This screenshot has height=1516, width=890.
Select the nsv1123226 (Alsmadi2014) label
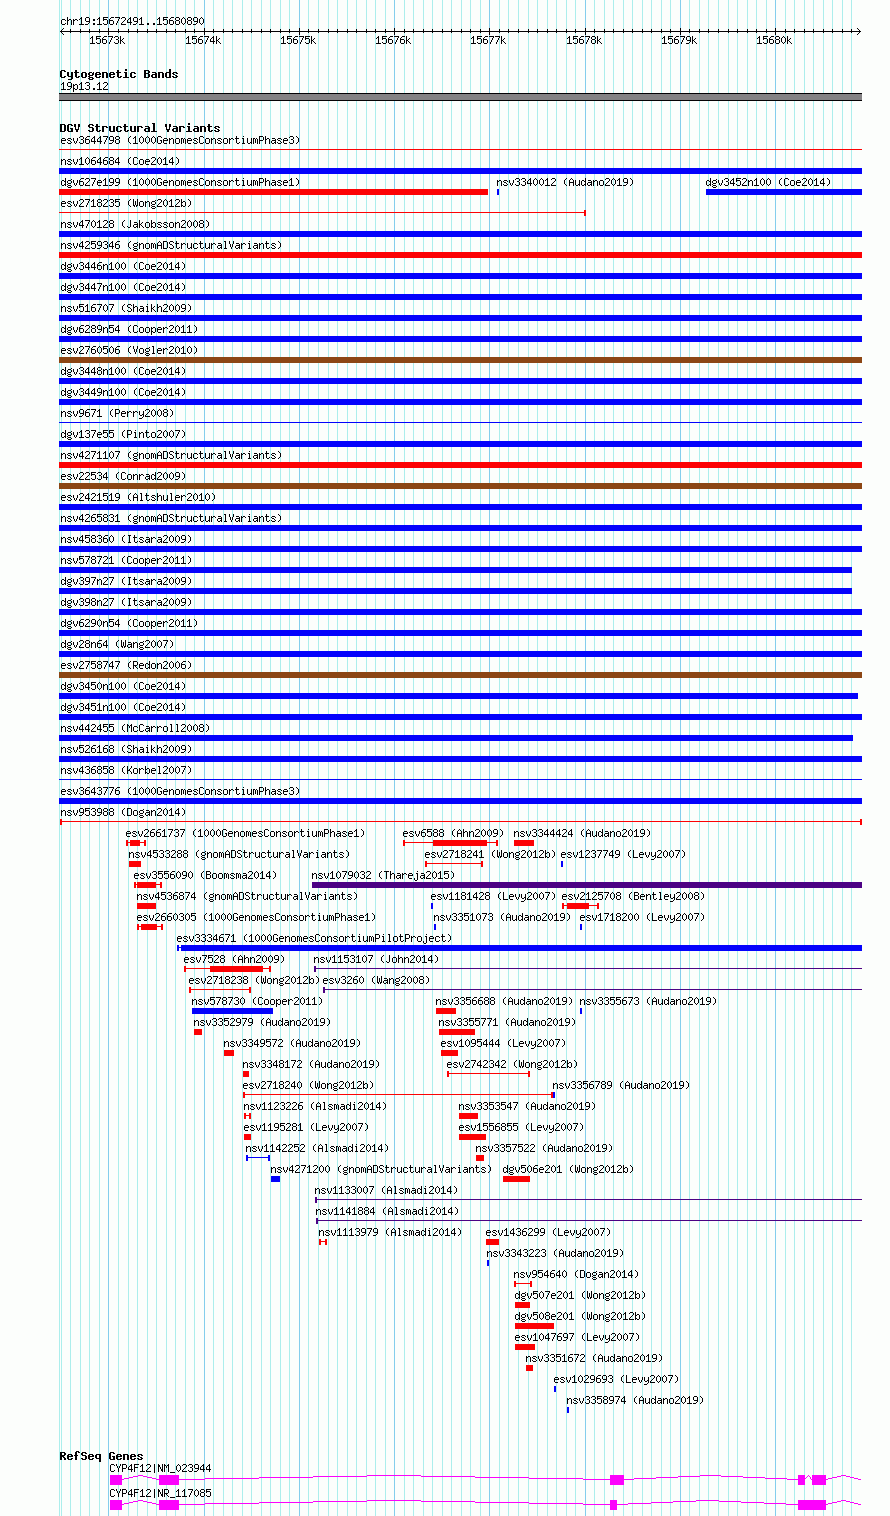point(315,1107)
